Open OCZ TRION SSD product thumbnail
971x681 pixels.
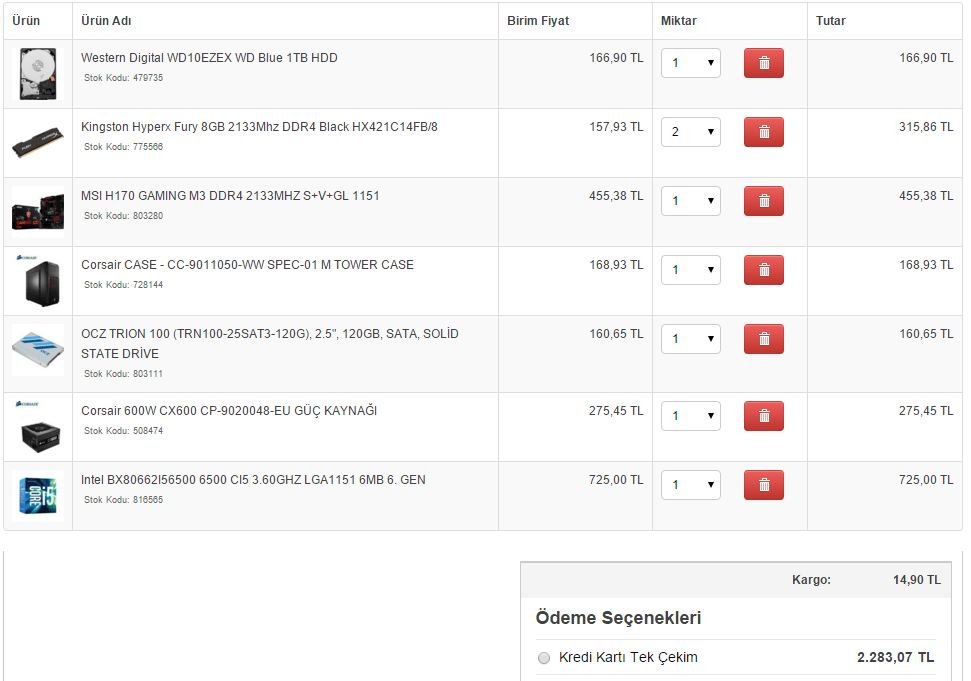[38, 350]
